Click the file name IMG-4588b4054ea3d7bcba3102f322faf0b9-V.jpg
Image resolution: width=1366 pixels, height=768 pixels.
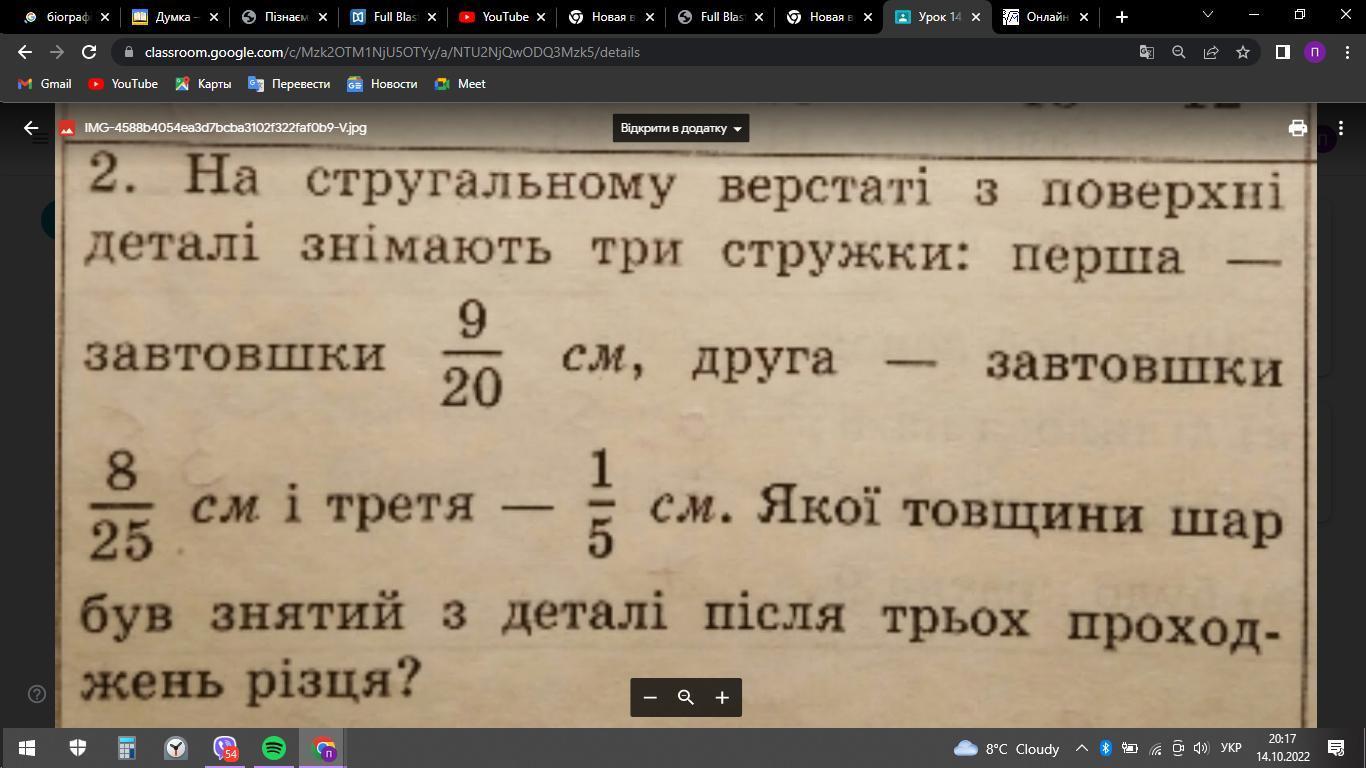(x=225, y=128)
